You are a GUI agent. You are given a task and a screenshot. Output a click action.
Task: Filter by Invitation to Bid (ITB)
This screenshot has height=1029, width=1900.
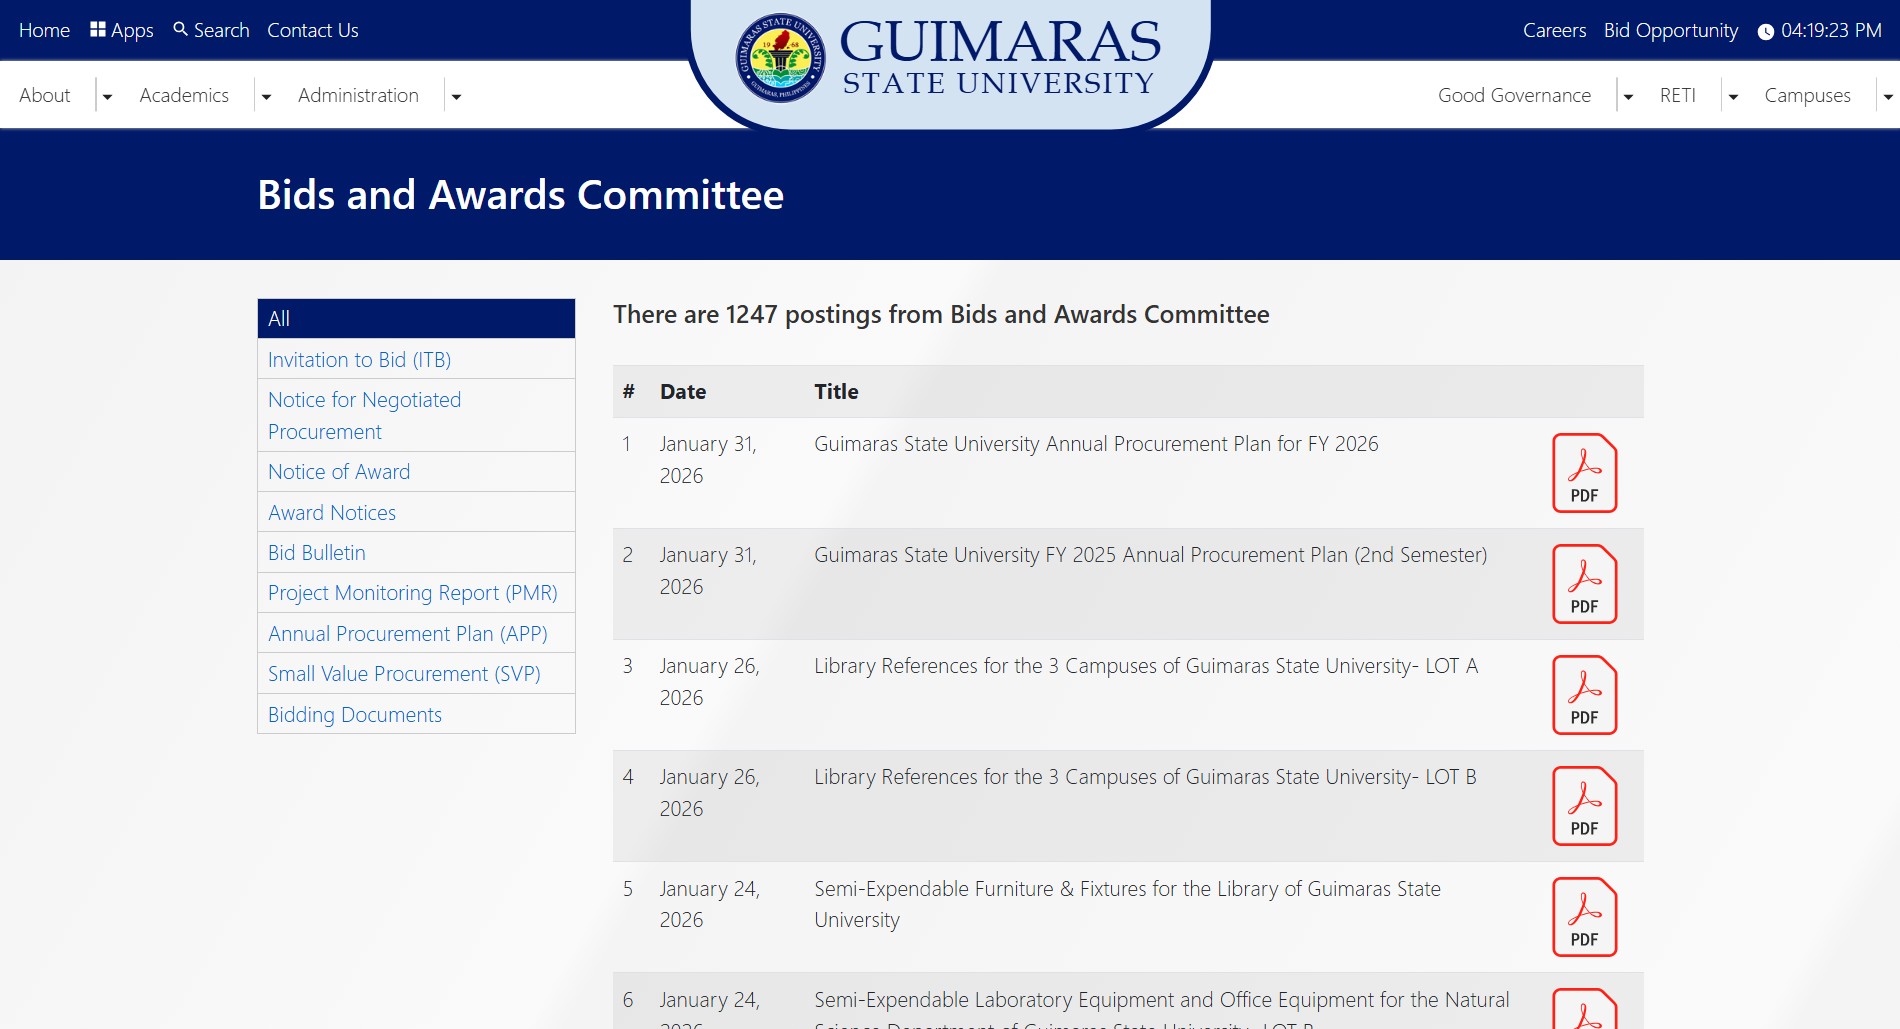click(x=359, y=360)
